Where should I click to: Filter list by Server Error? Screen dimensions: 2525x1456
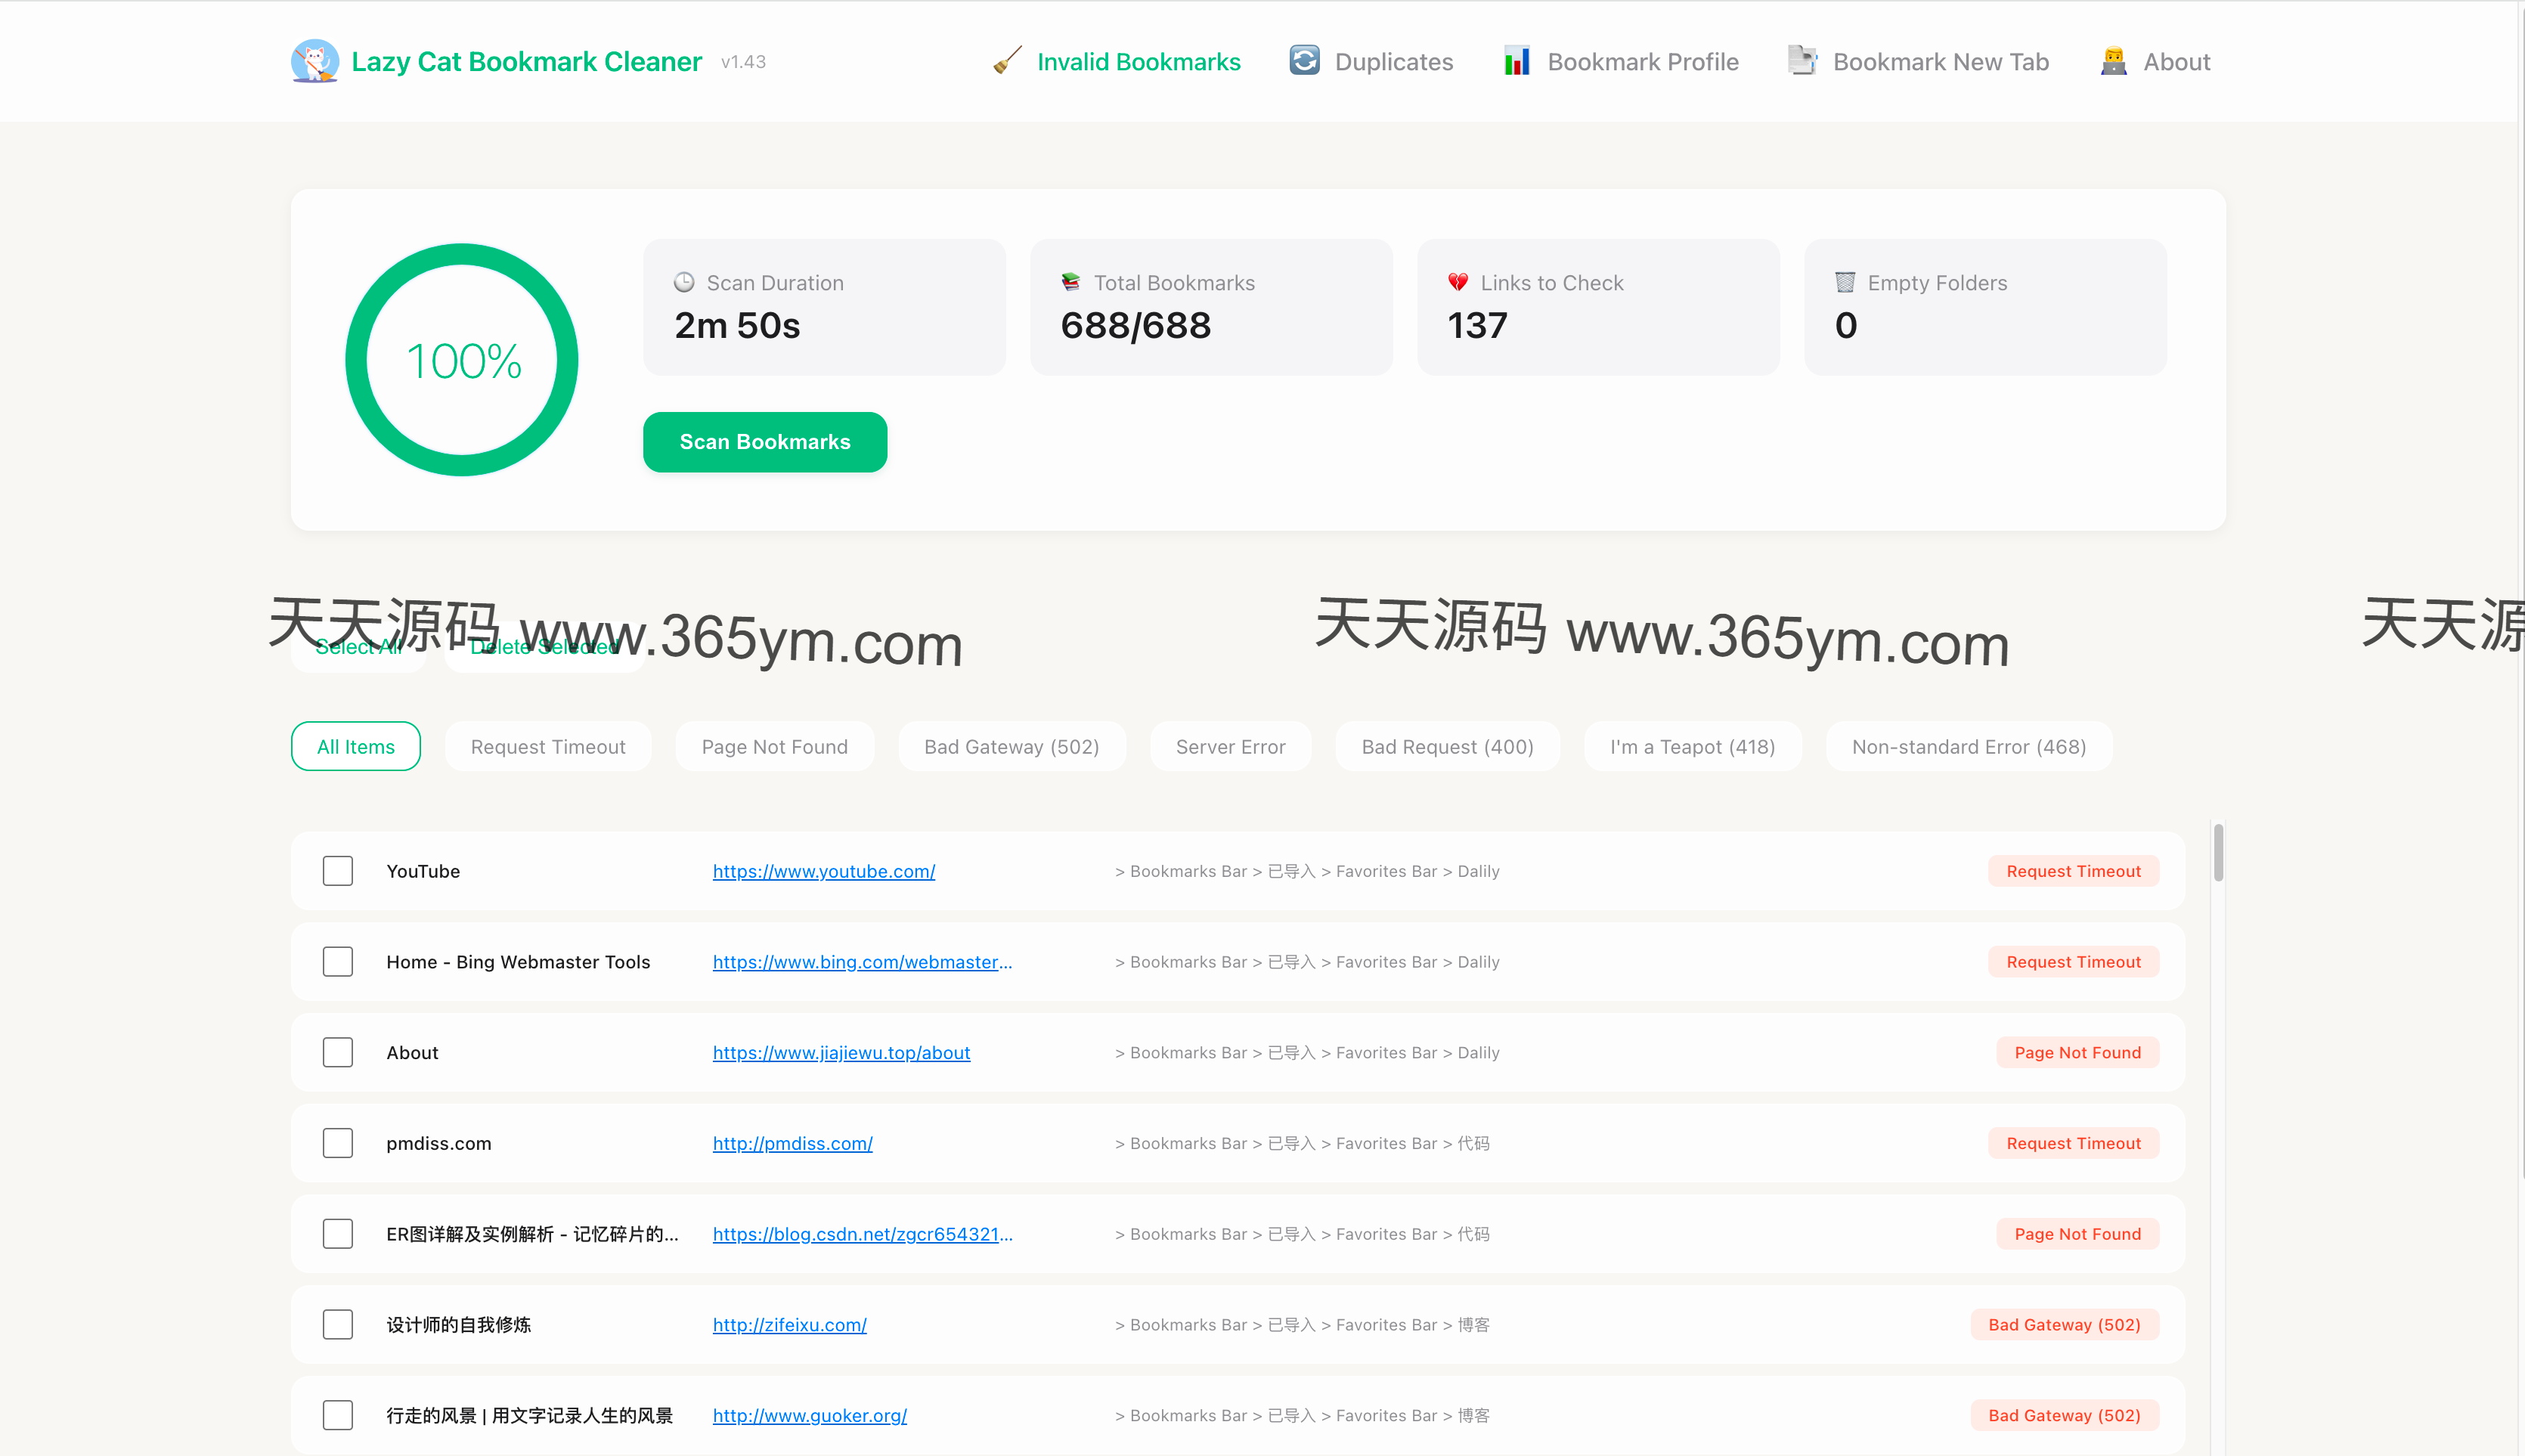tap(1230, 746)
